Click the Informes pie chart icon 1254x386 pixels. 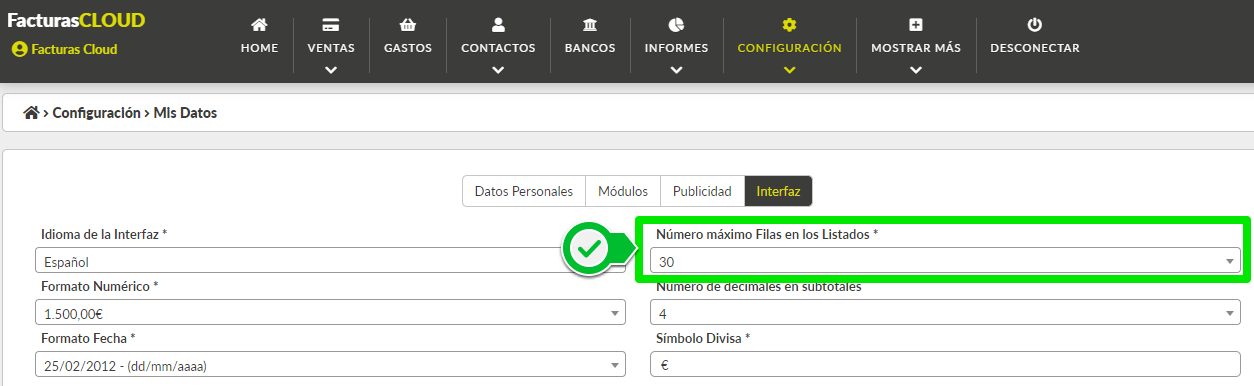pyautogui.click(x=676, y=24)
